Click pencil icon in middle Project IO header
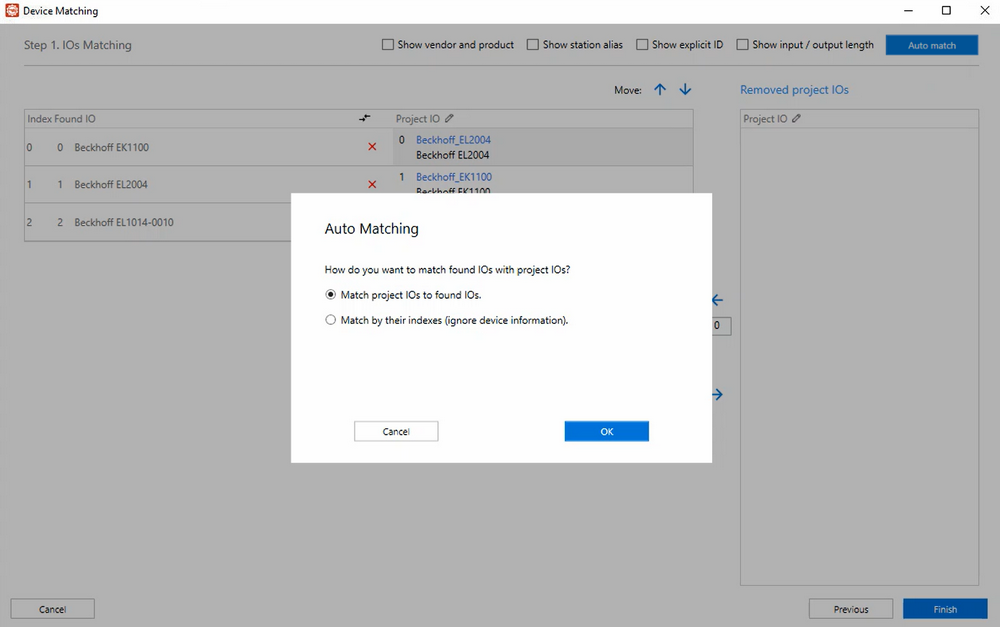Image resolution: width=1000 pixels, height=627 pixels. click(450, 119)
